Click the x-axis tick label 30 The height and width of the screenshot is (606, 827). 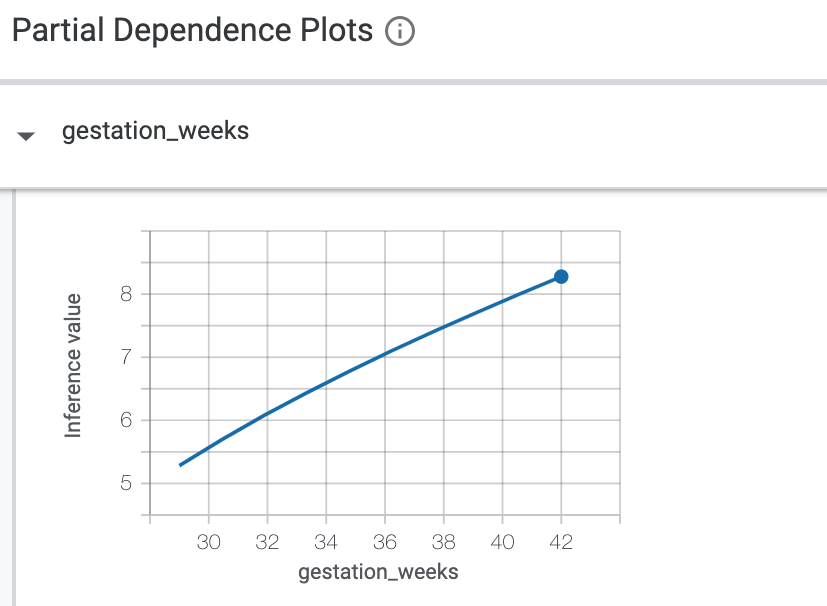208,541
